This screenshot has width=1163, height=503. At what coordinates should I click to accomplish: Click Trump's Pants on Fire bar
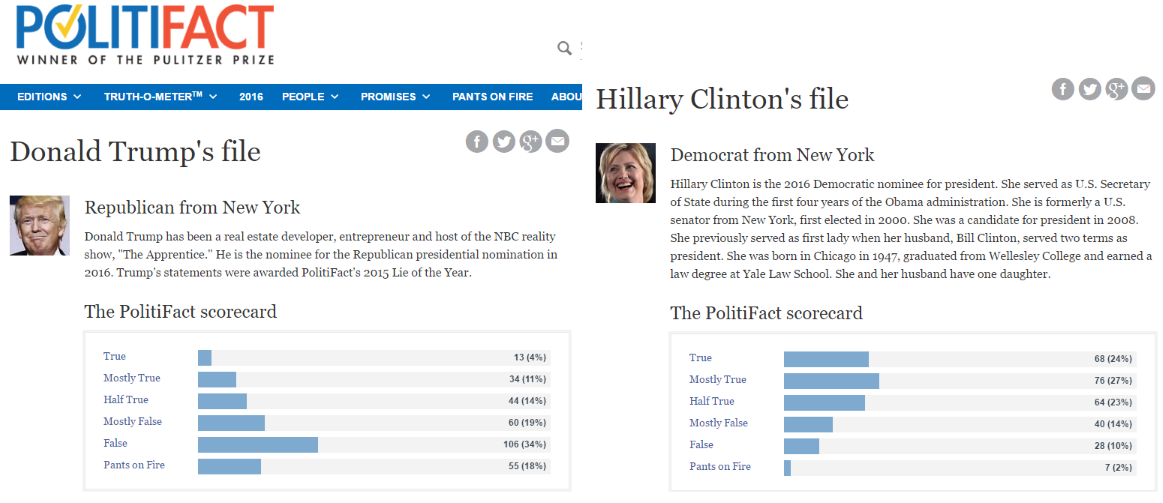230,466
